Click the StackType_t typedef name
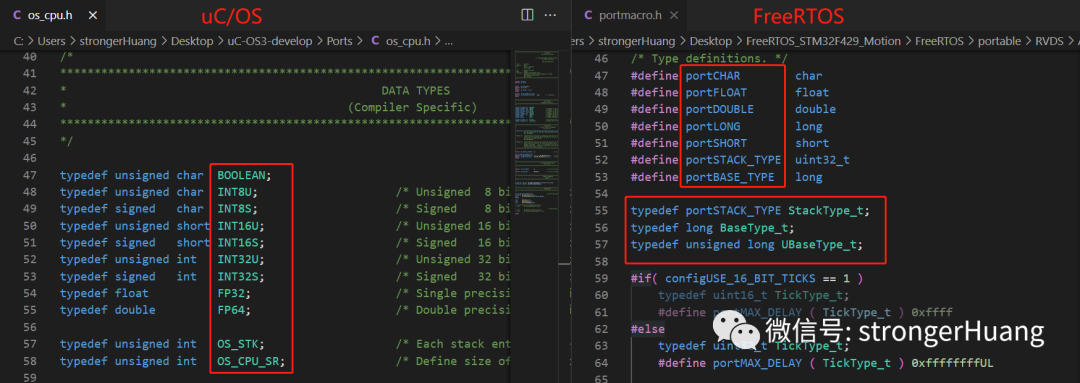Image resolution: width=1080 pixels, height=383 pixels. (825, 211)
